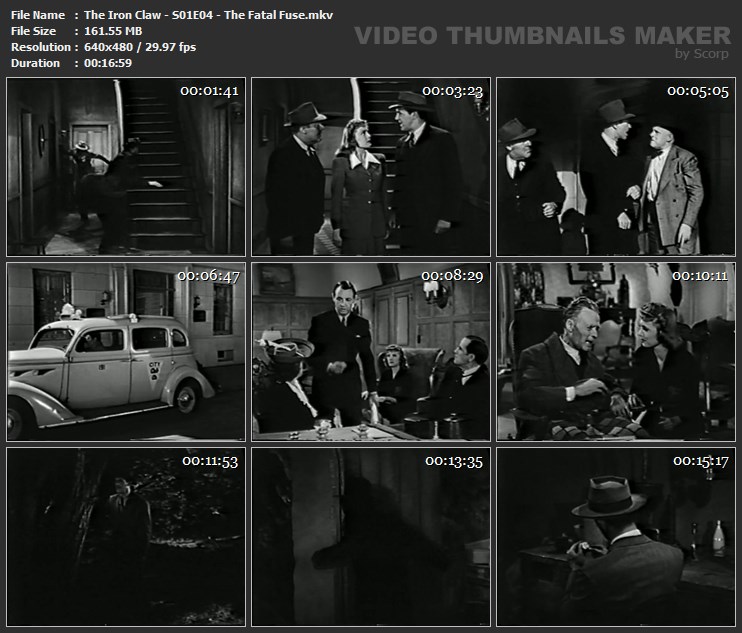Click the file size value '161.55 MB'
Viewport: 742px width, 633px height.
pos(113,31)
